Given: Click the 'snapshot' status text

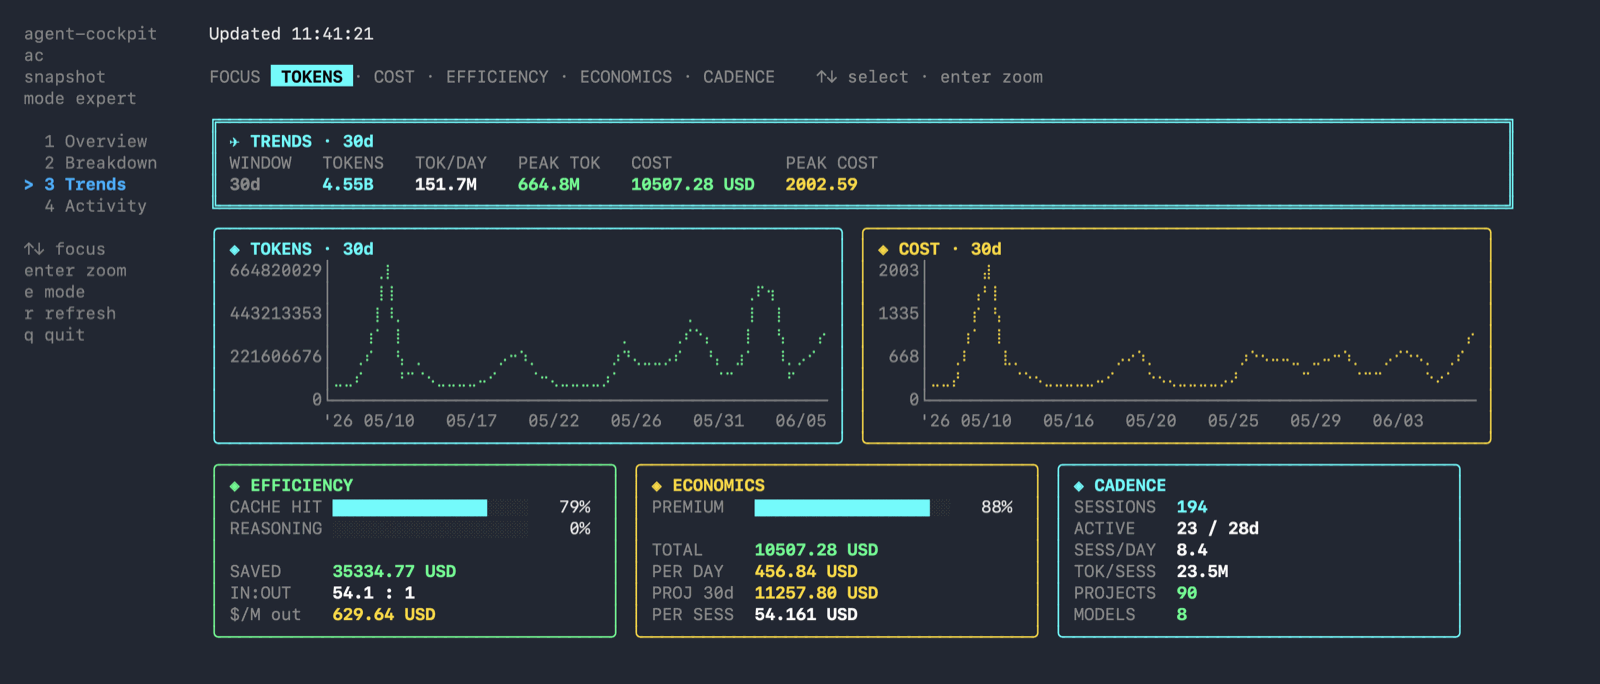Looking at the screenshot, I should tap(65, 77).
